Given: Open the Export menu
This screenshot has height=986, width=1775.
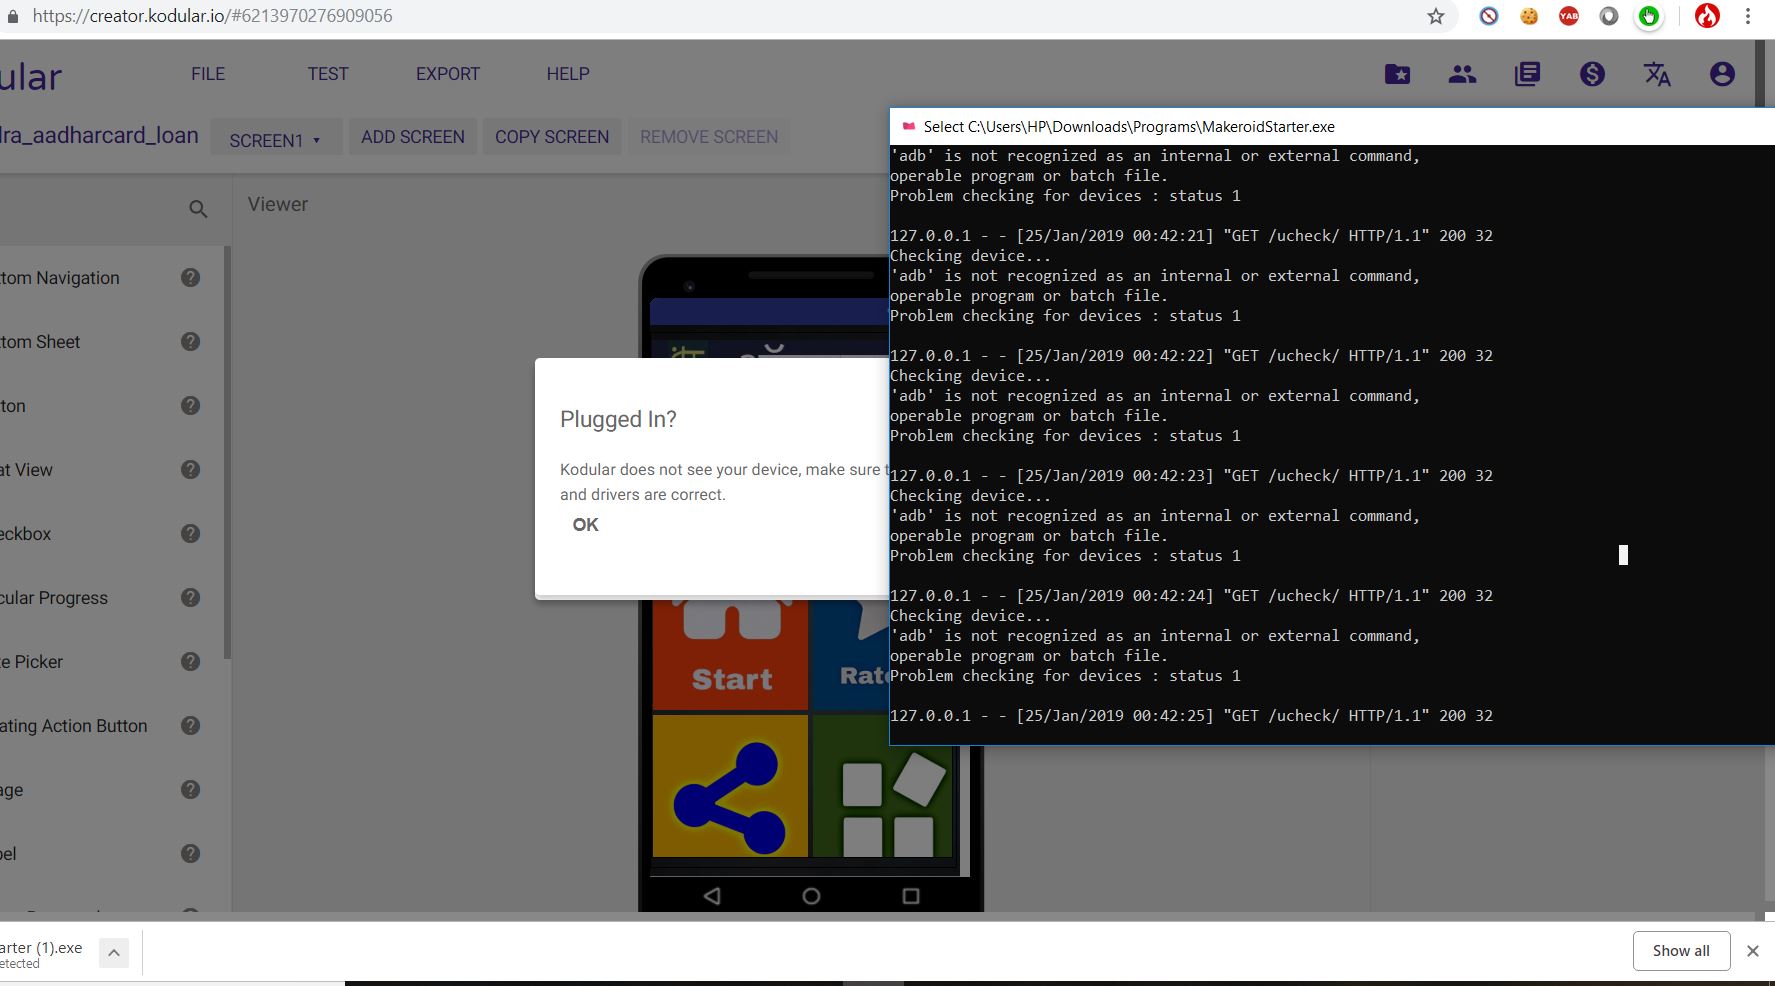Looking at the screenshot, I should pos(447,74).
